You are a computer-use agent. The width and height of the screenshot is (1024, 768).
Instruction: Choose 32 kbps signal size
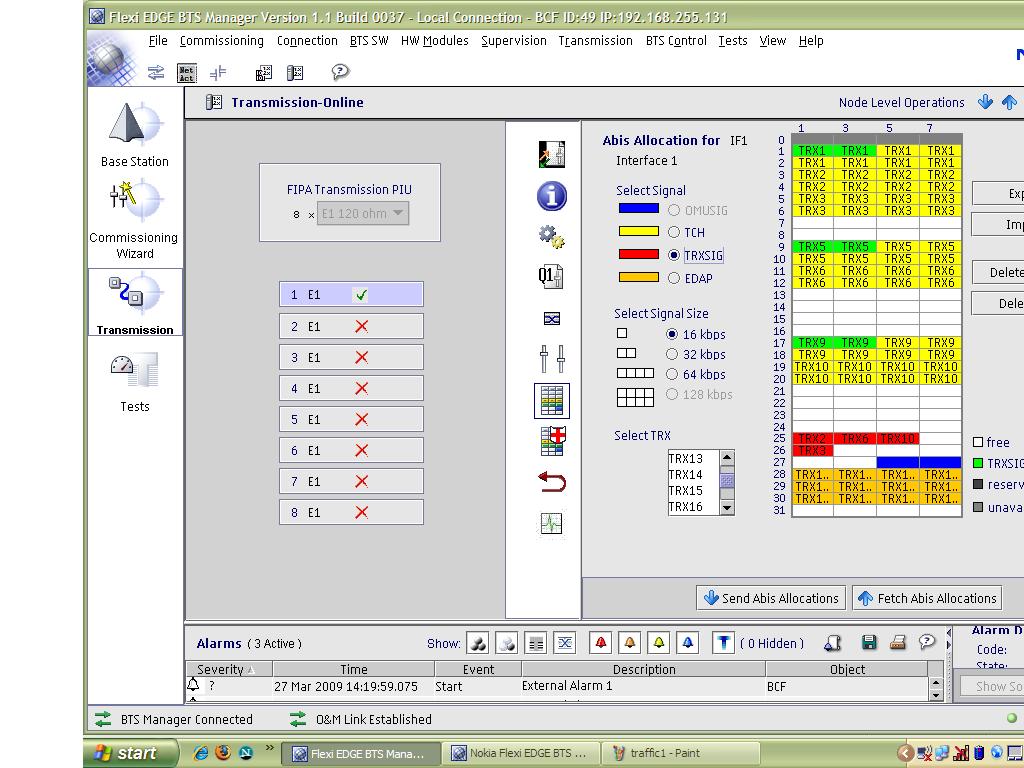673,355
